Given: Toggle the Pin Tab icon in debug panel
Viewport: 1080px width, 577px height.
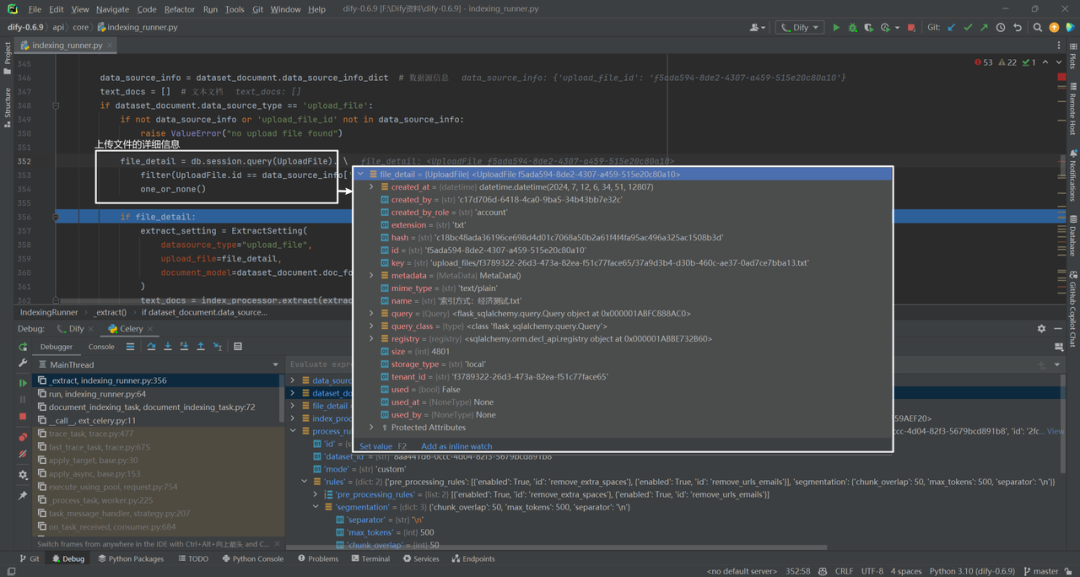Looking at the screenshot, I should tap(23, 495).
